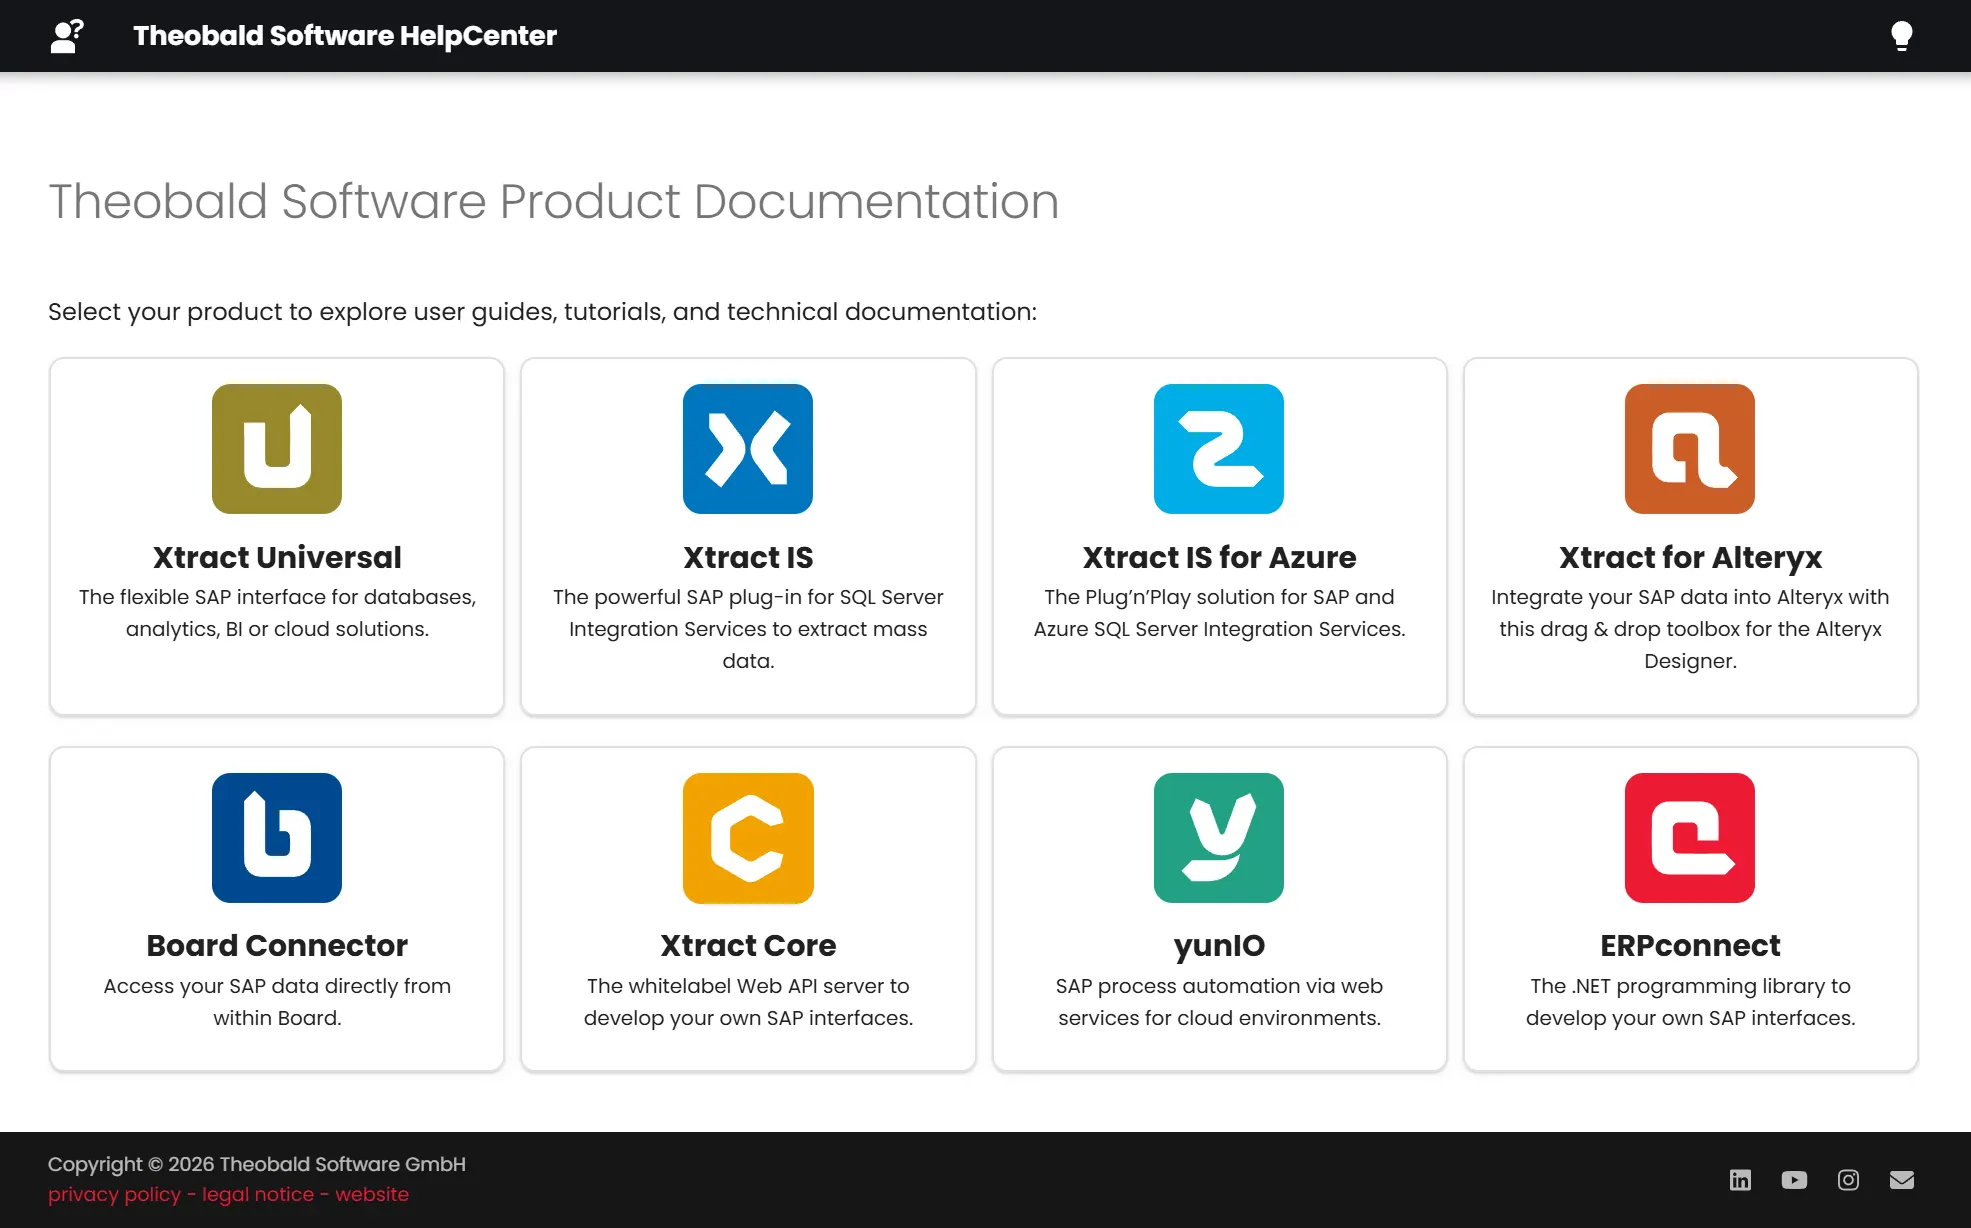Open the LinkedIn icon in footer
Viewport: 1971px width, 1228px height.
tap(1740, 1180)
